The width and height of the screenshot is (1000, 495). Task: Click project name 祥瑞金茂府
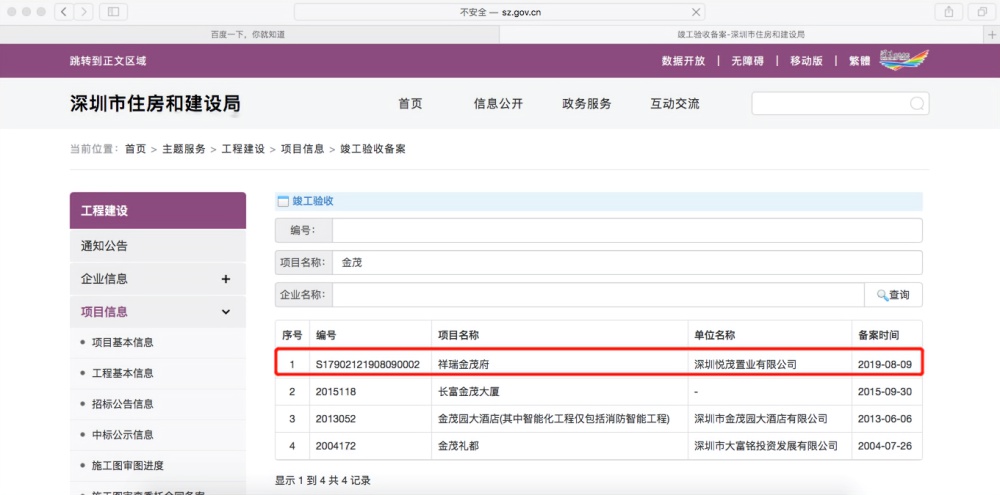tap(464, 364)
